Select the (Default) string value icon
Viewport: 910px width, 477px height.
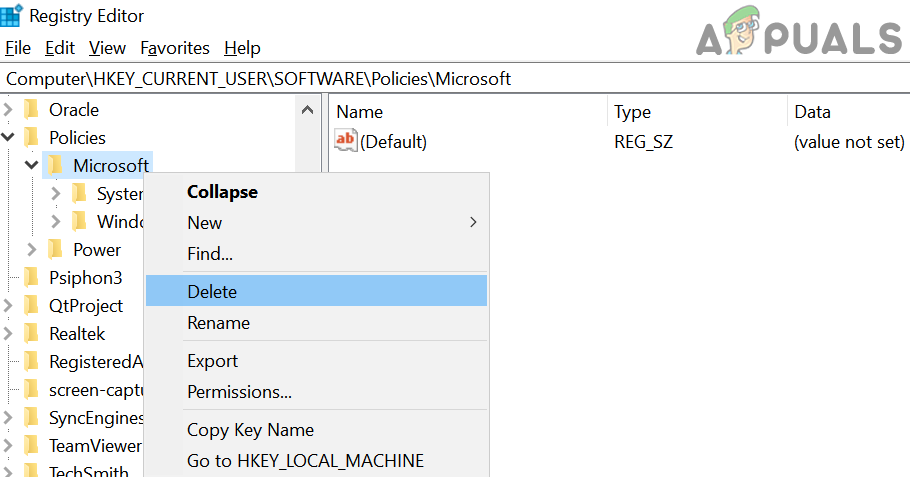pyautogui.click(x=346, y=141)
